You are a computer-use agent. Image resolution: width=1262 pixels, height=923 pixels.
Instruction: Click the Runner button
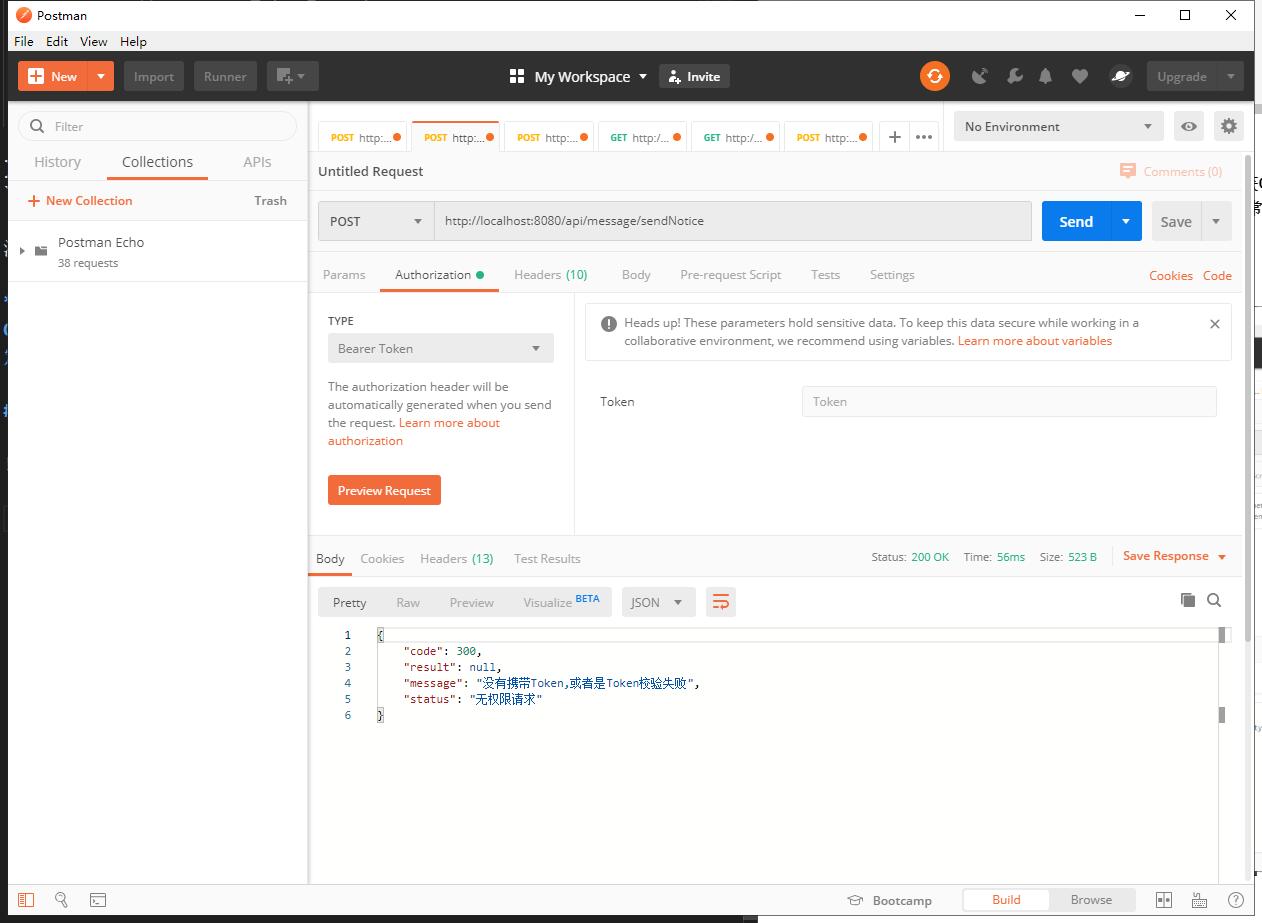tap(225, 76)
